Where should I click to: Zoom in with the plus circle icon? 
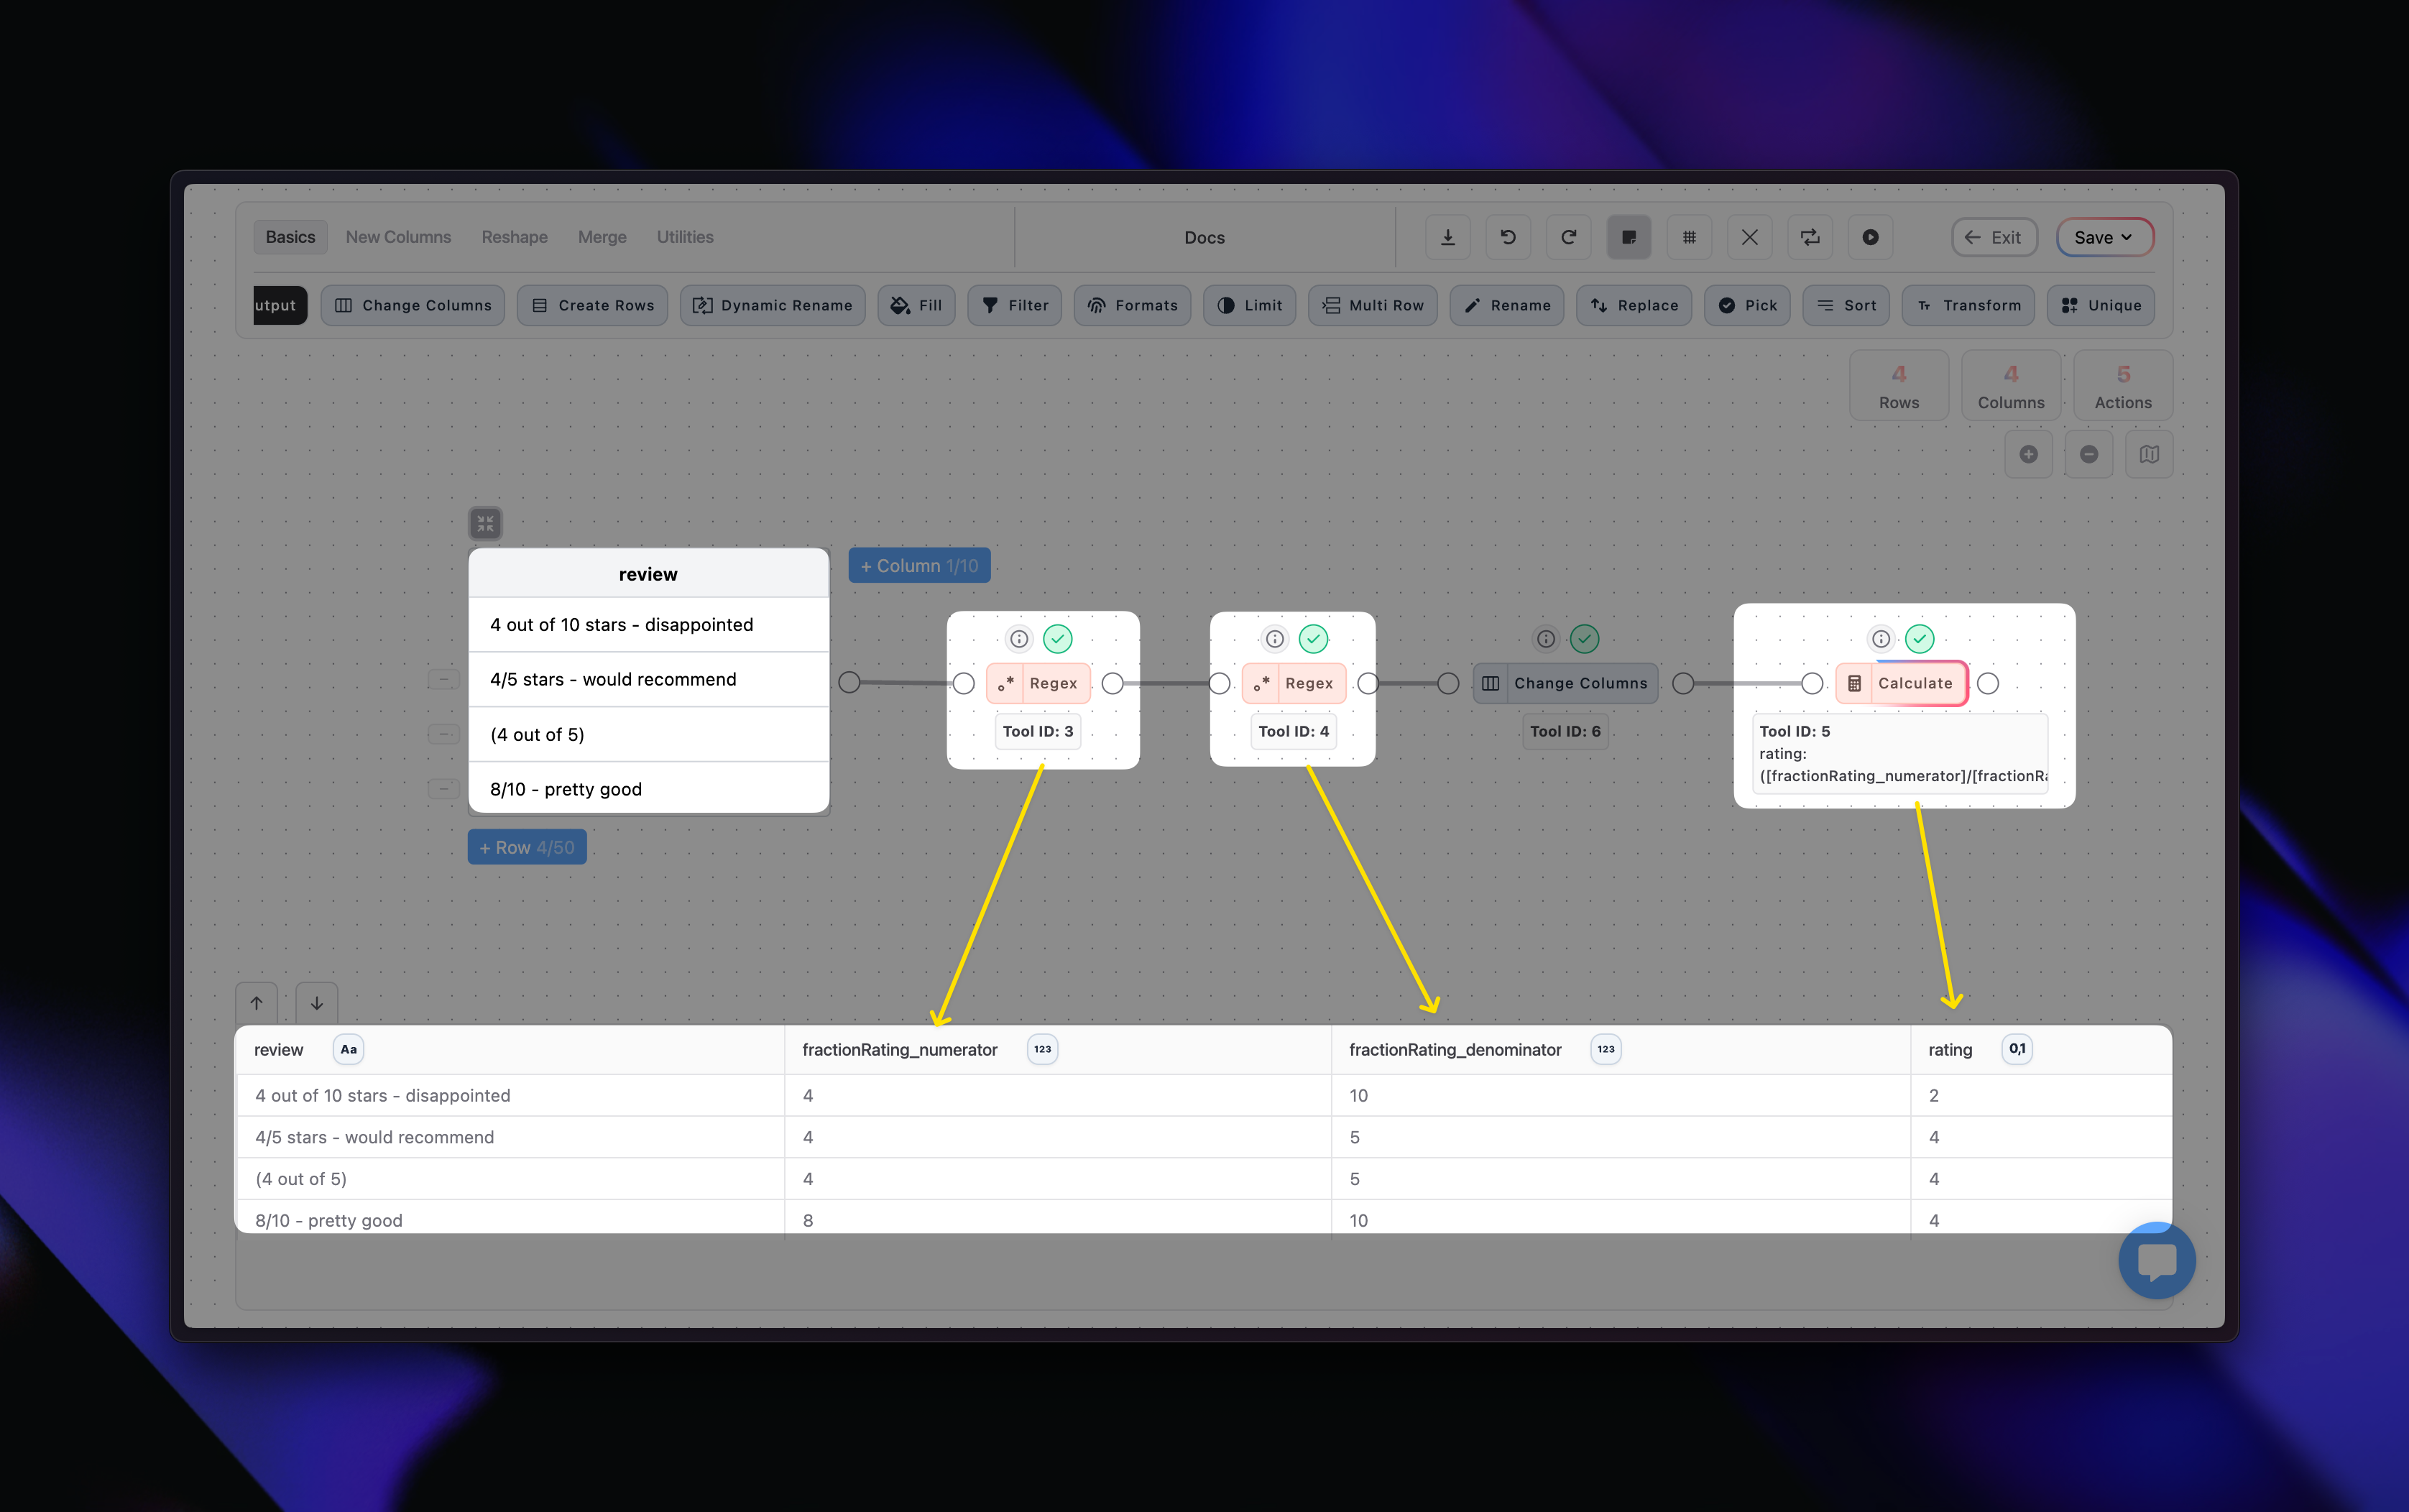2029,454
